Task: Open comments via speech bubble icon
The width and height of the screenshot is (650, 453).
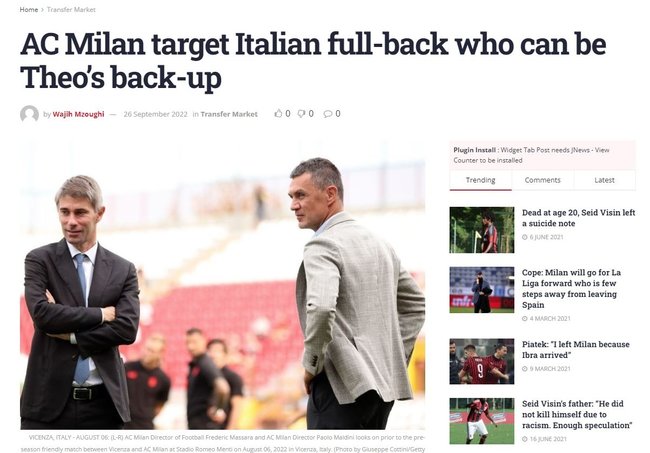Action: (x=327, y=114)
